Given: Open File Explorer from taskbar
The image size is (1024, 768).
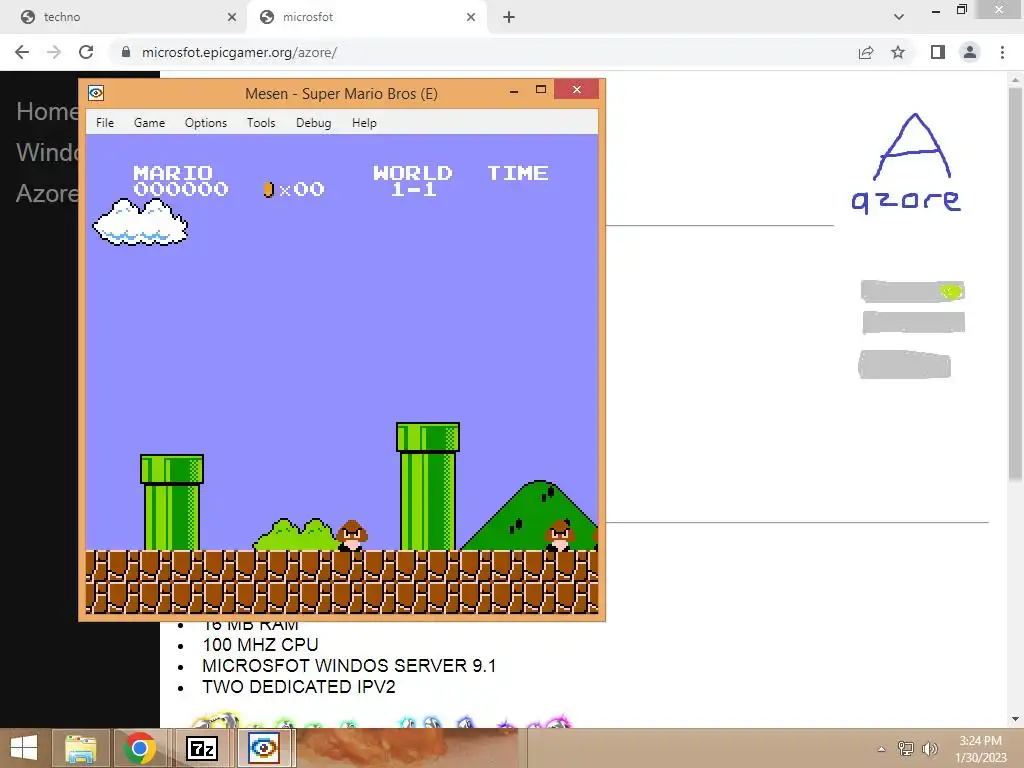Looking at the screenshot, I should pos(80,748).
